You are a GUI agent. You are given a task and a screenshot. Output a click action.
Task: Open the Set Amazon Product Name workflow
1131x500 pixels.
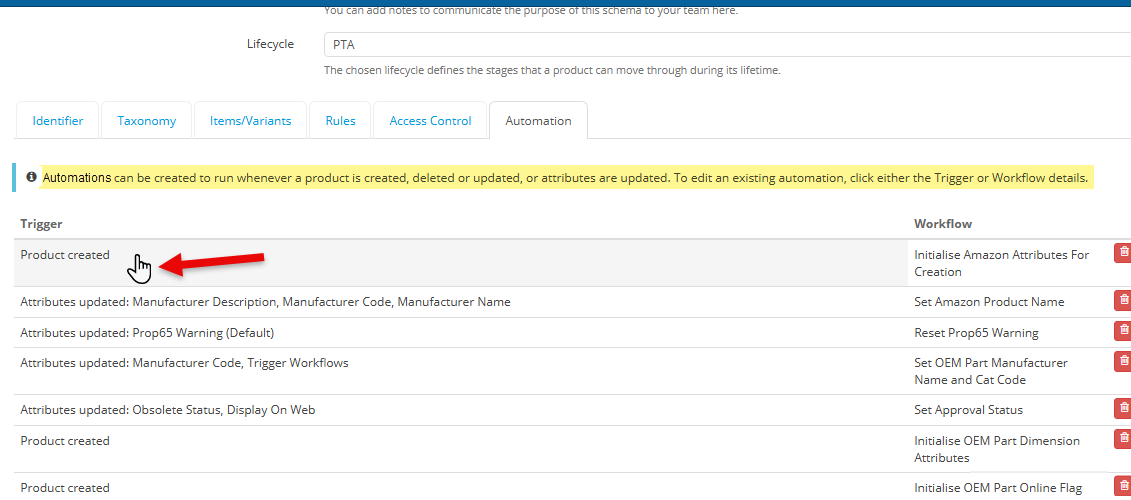click(x=988, y=302)
